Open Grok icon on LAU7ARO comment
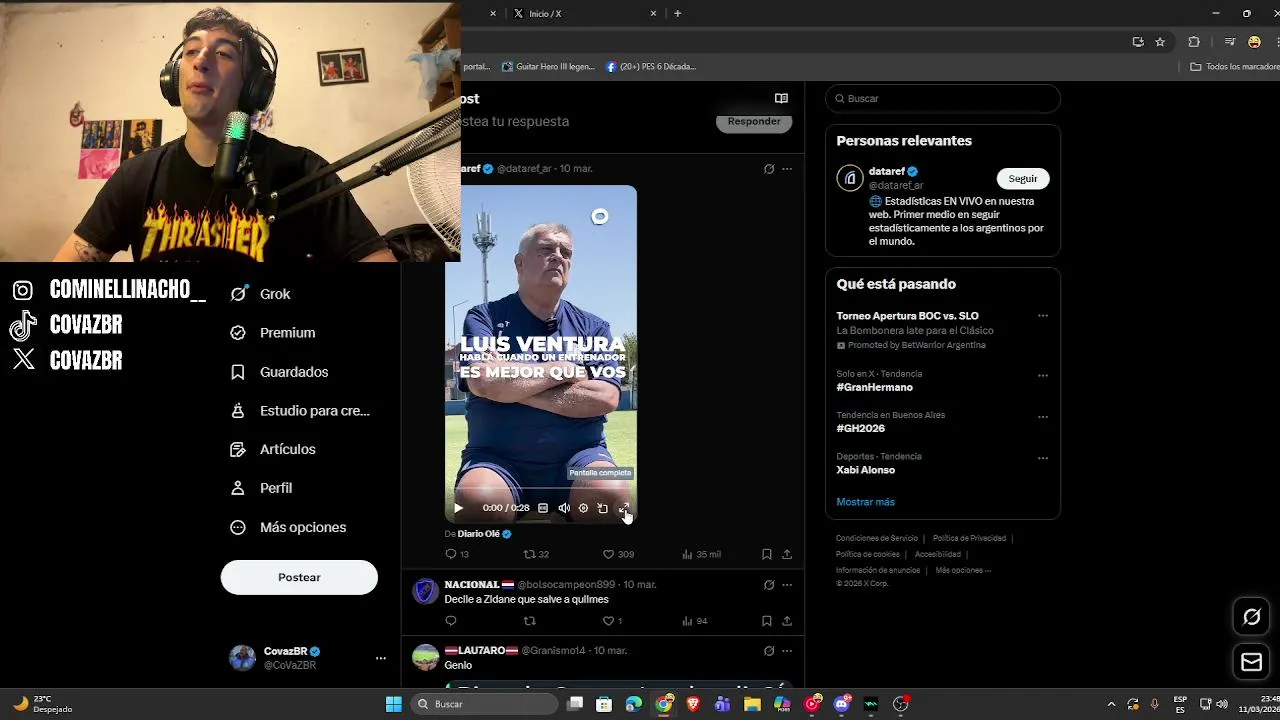1280x720 pixels. click(768, 651)
